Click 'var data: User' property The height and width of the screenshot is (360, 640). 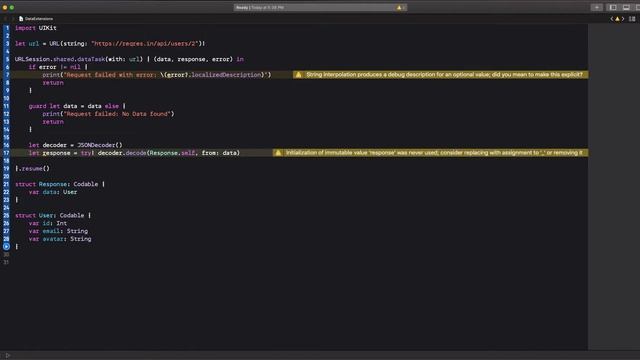pyautogui.click(x=53, y=192)
